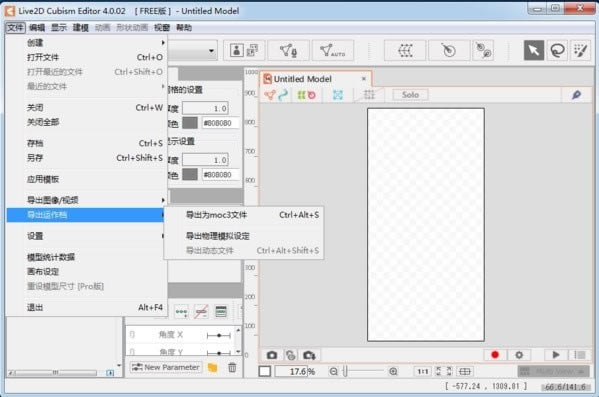
Task: Toggle the Solo display button
Action: tap(410, 95)
